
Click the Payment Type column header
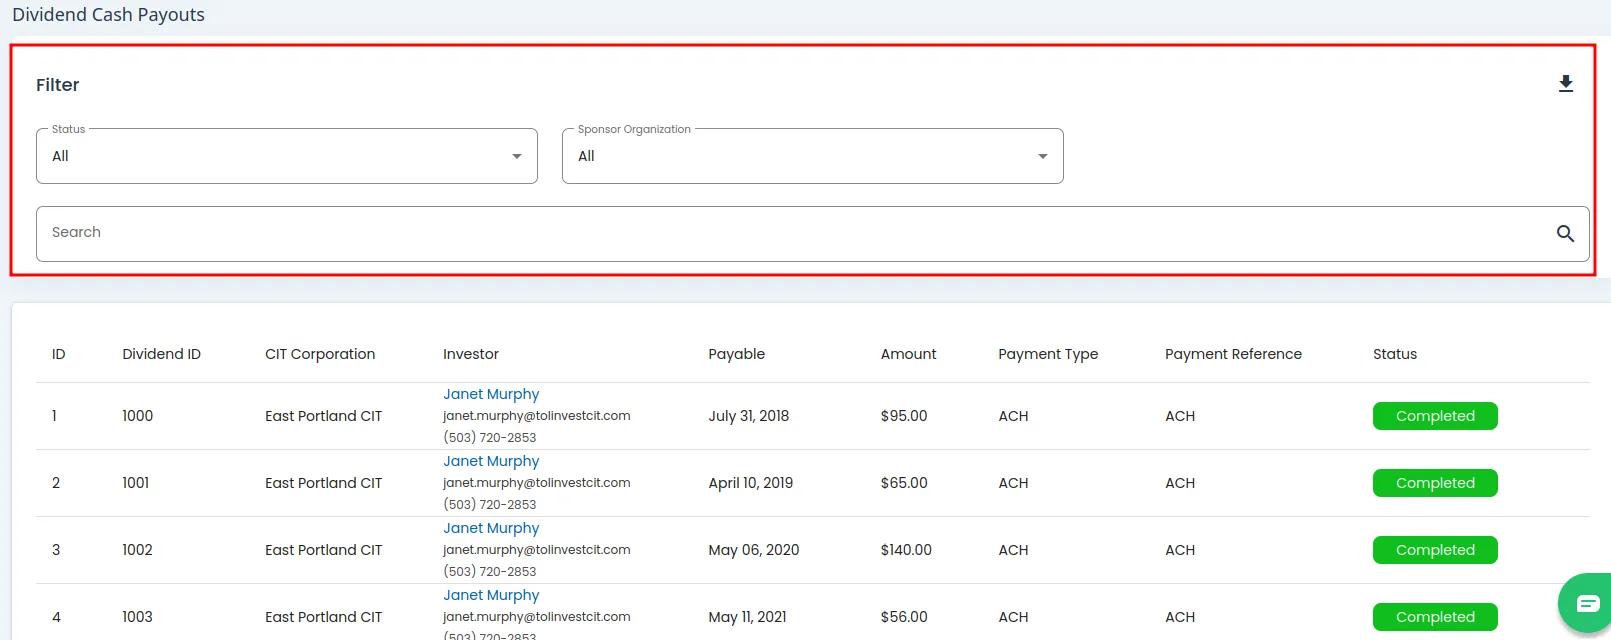pos(1047,354)
